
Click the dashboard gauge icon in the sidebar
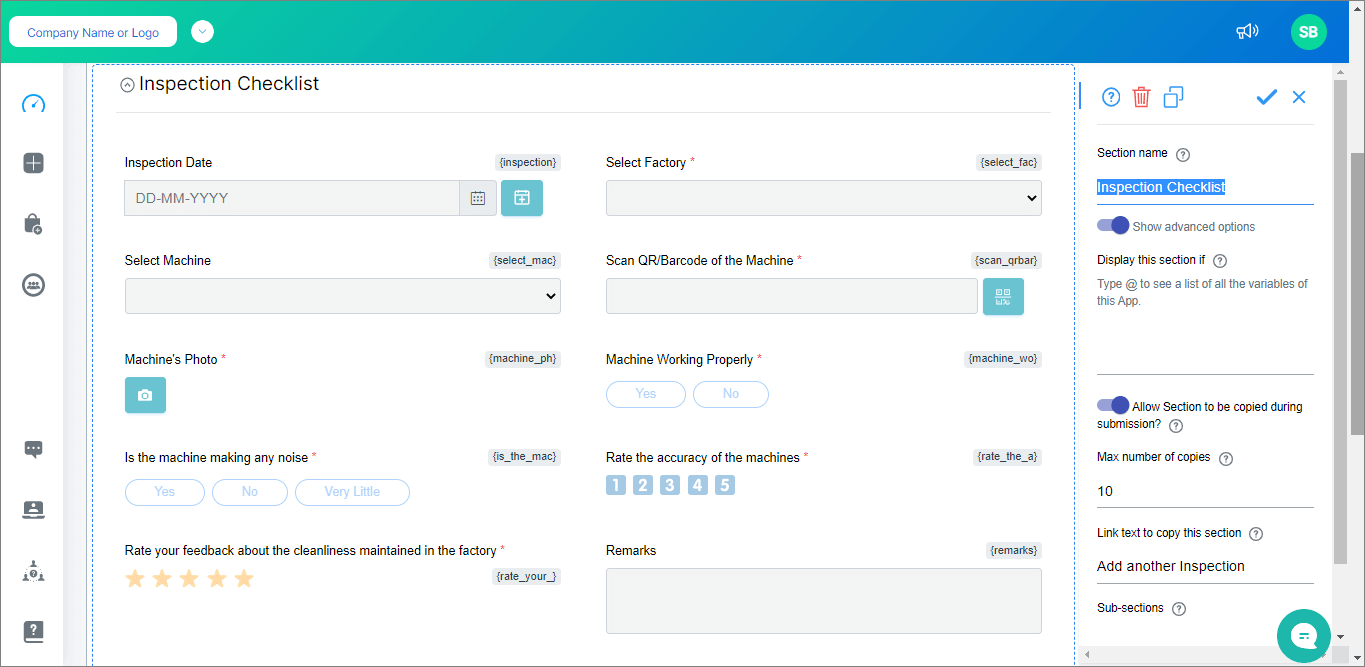tap(33, 103)
